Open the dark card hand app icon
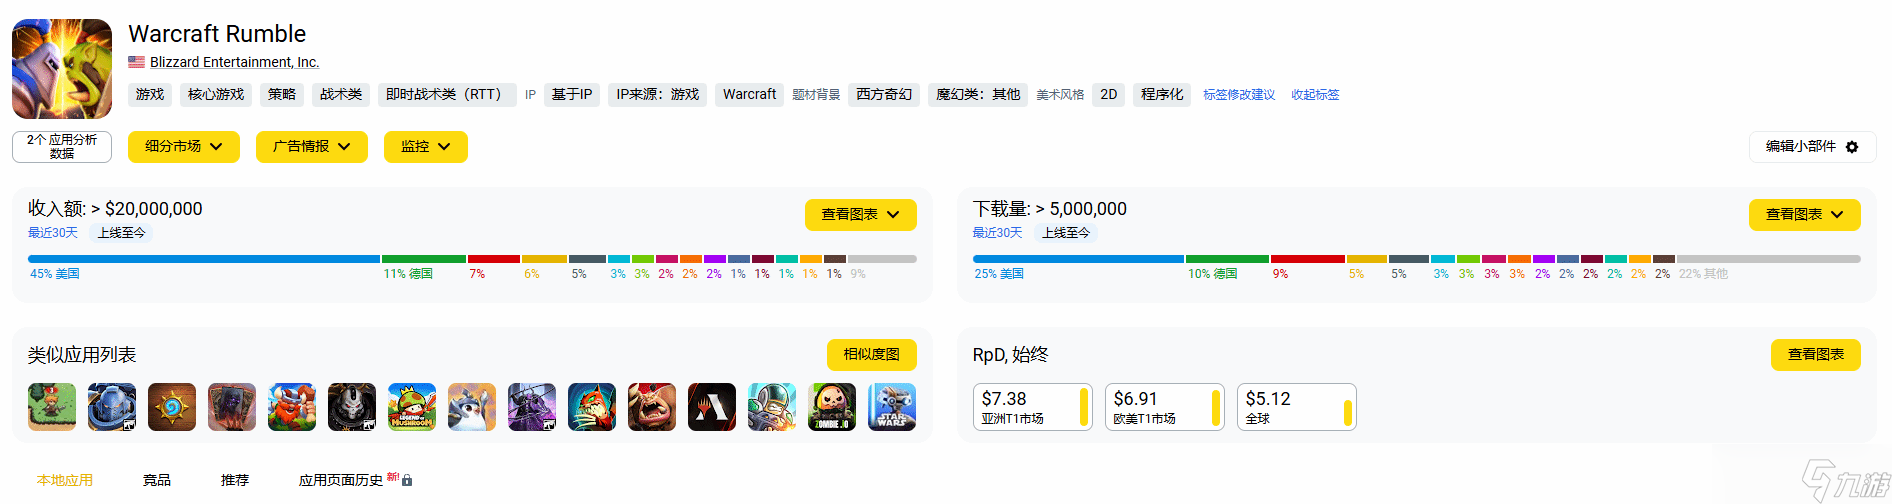The image size is (1892, 504). point(232,407)
